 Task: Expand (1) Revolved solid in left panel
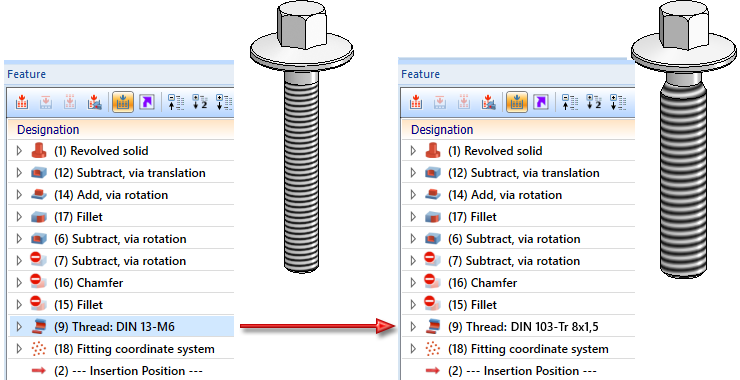click(19, 151)
